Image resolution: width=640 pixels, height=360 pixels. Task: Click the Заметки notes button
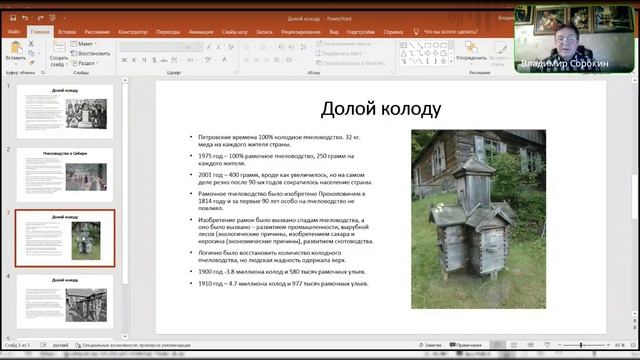[430, 345]
